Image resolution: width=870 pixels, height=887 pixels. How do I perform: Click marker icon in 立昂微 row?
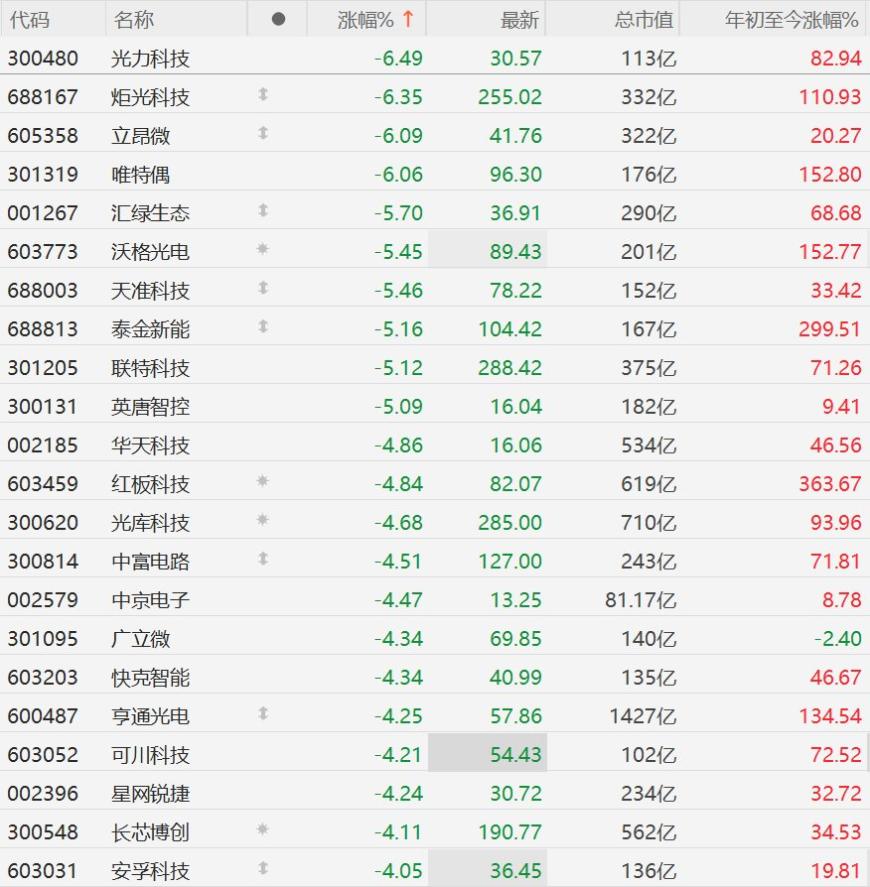[x=262, y=134]
